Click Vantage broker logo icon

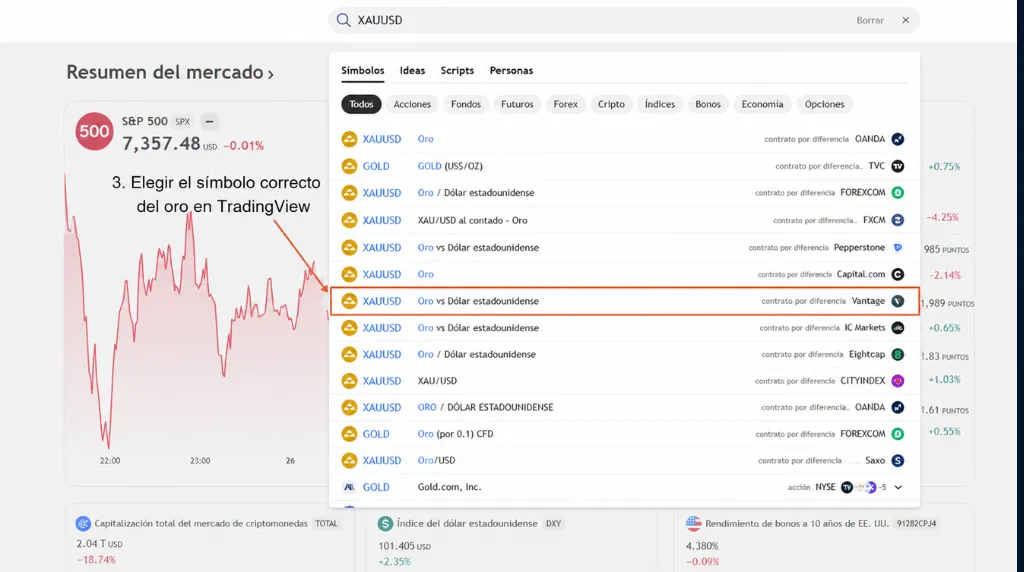pyautogui.click(x=898, y=301)
